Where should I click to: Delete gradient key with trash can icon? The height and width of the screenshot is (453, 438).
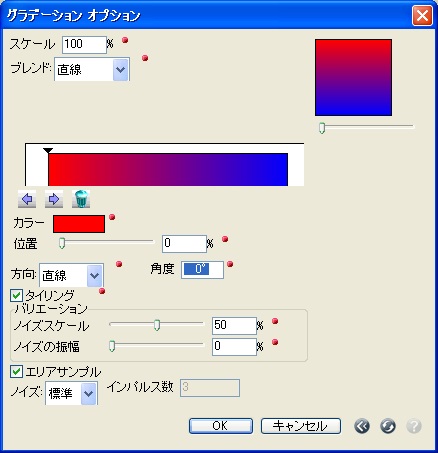coord(81,199)
